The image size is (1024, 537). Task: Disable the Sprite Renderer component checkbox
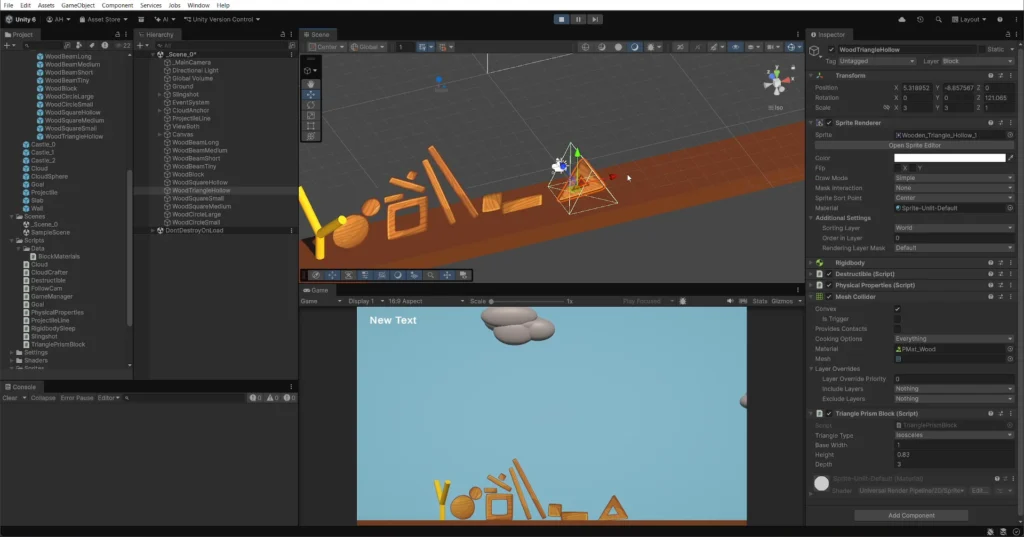(x=829, y=123)
